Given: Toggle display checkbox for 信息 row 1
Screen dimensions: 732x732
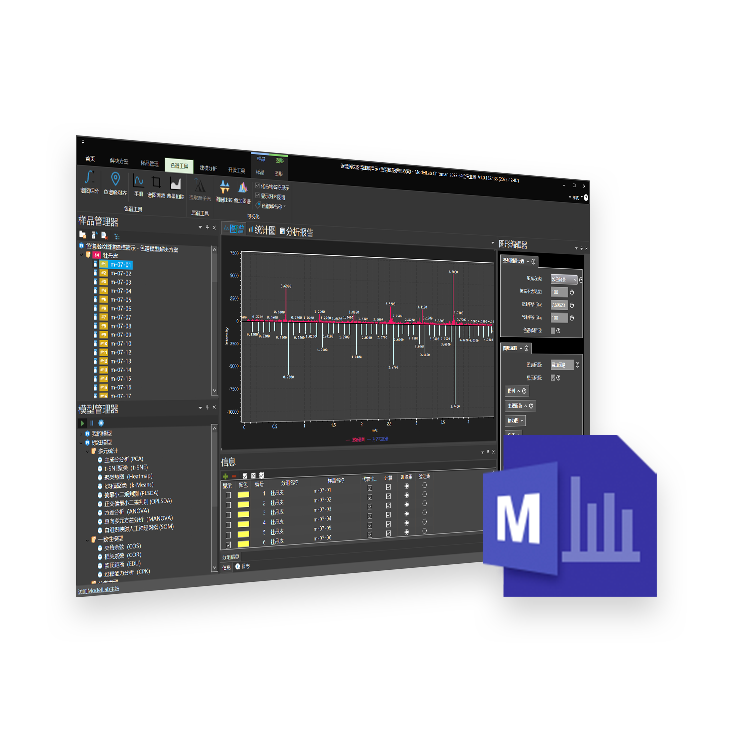Looking at the screenshot, I should tap(228, 495).
